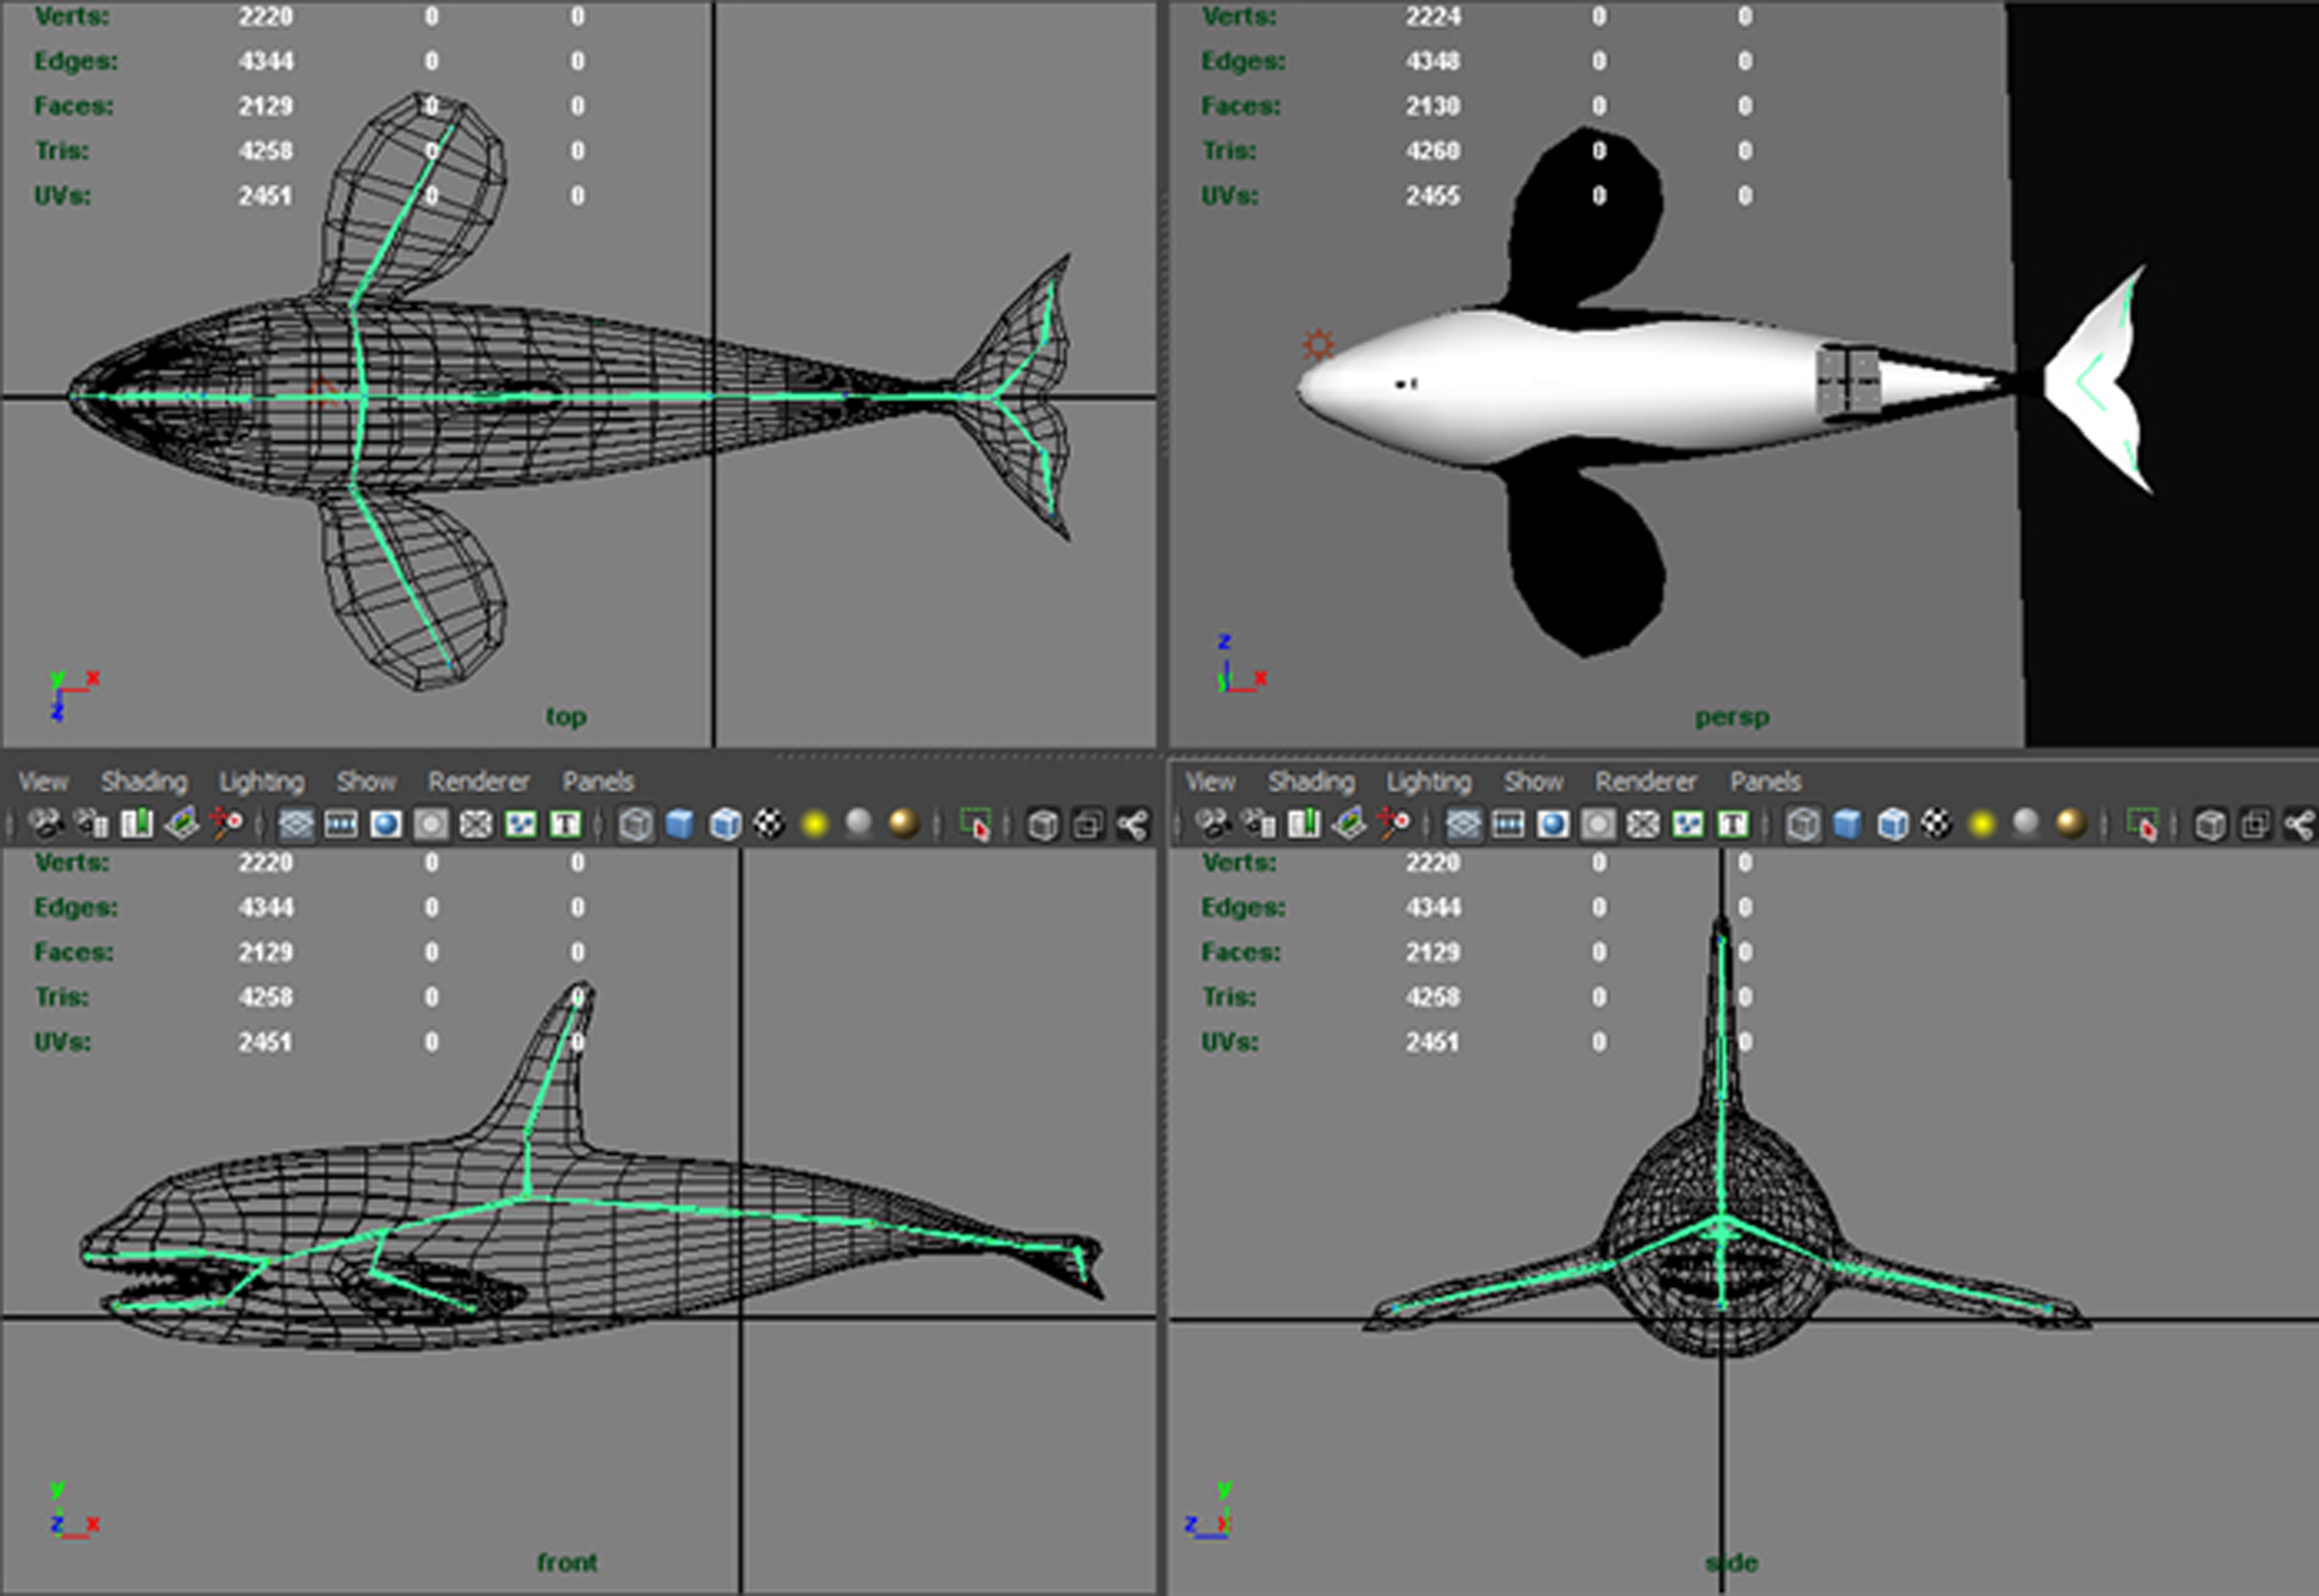
Task: Click Shadows sphere icon in front panel toolbar
Action: pyautogui.click(x=859, y=825)
